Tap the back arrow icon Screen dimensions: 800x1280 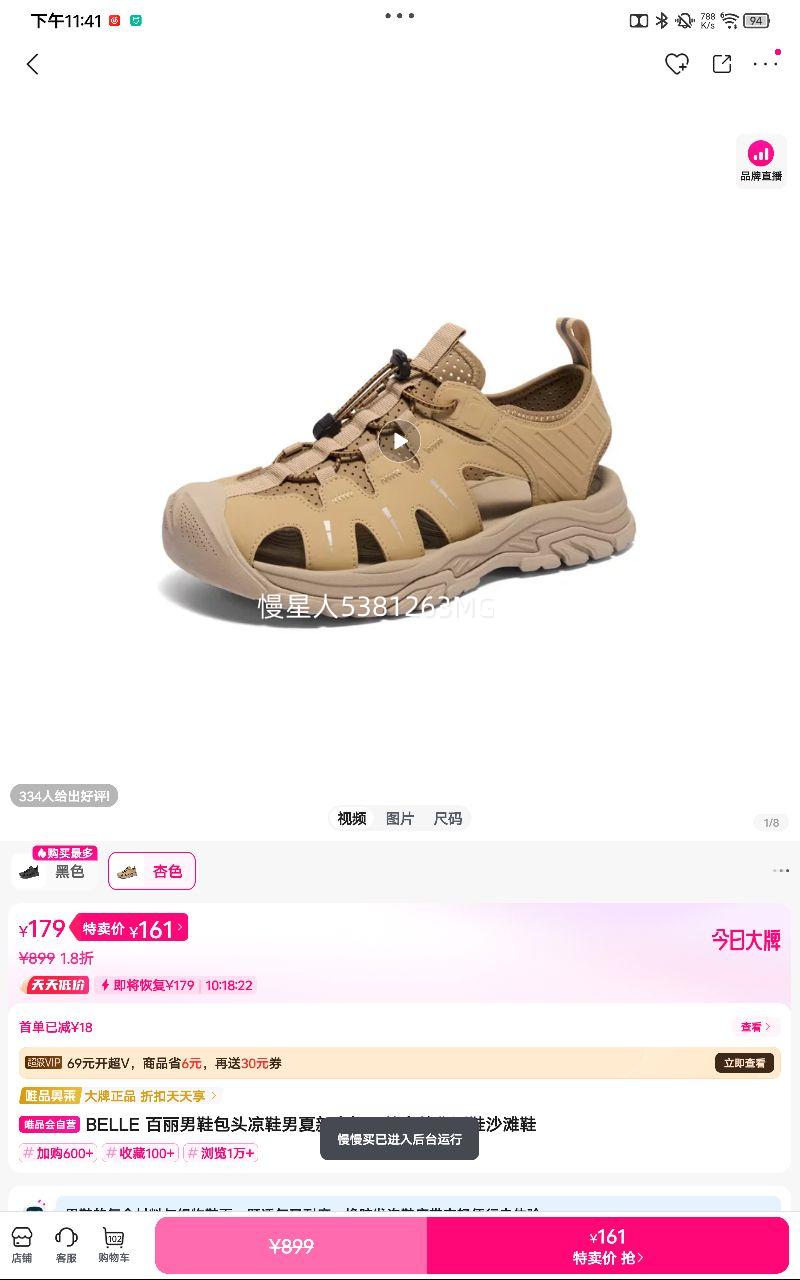[x=32, y=64]
